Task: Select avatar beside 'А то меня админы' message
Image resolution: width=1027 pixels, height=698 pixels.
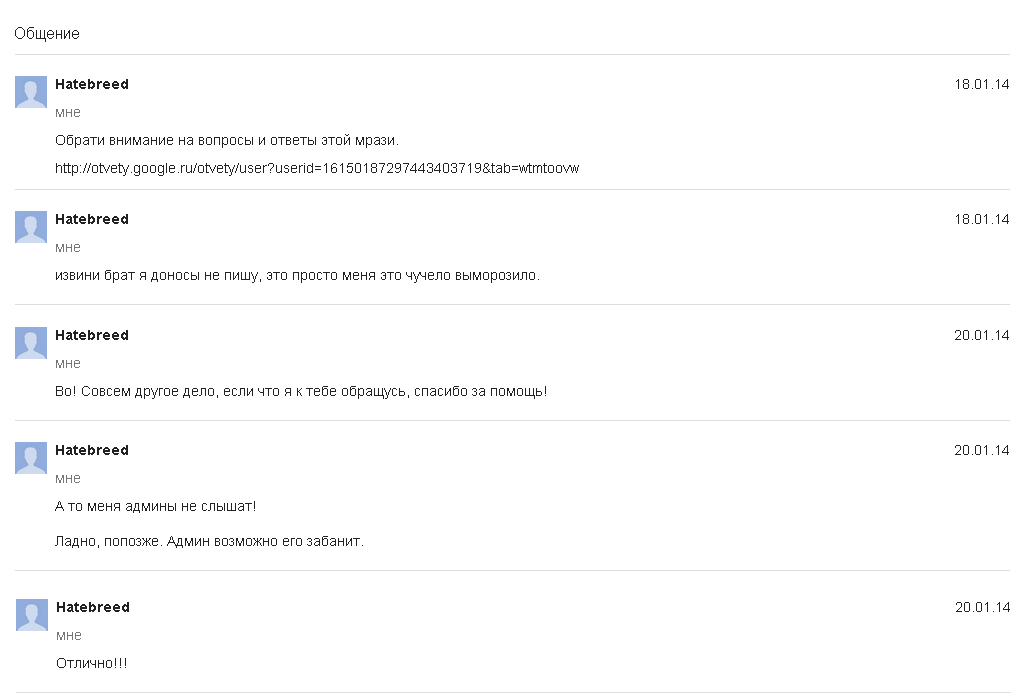Action: (31, 458)
